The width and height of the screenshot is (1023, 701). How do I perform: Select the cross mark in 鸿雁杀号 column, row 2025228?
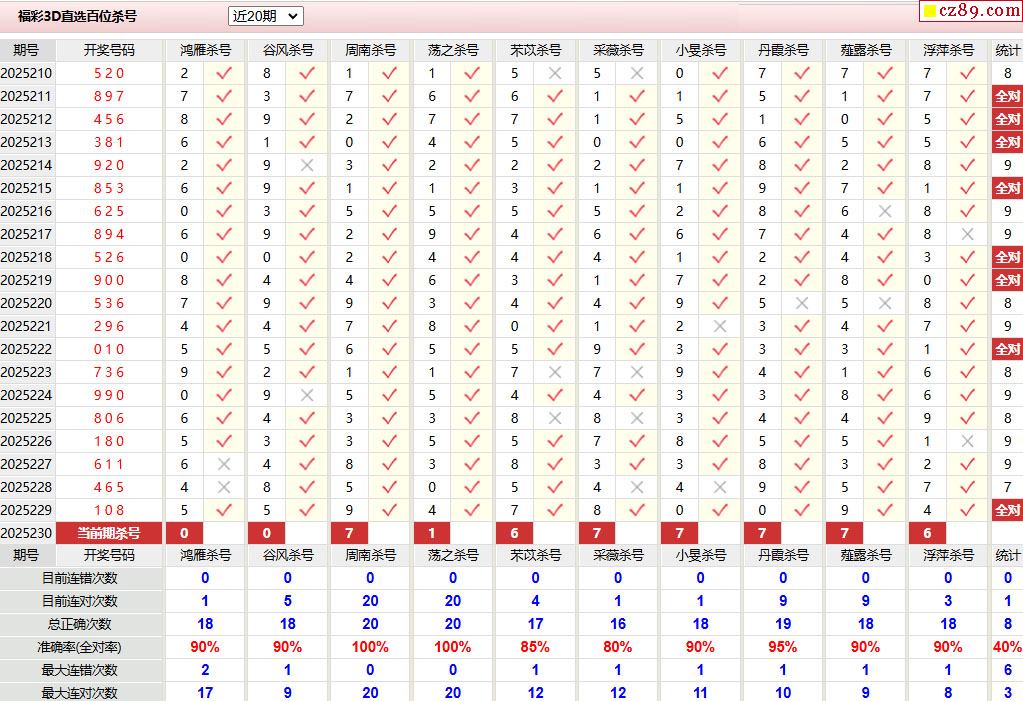click(224, 487)
